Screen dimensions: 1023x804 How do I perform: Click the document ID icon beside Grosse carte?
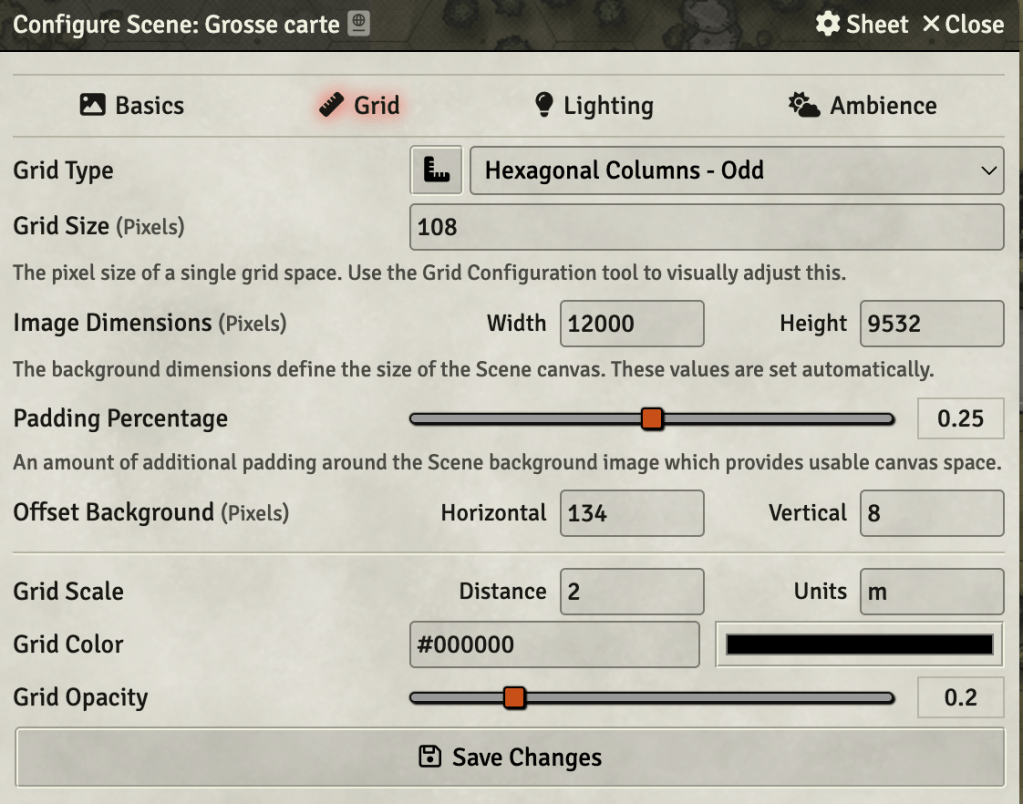click(x=358, y=23)
